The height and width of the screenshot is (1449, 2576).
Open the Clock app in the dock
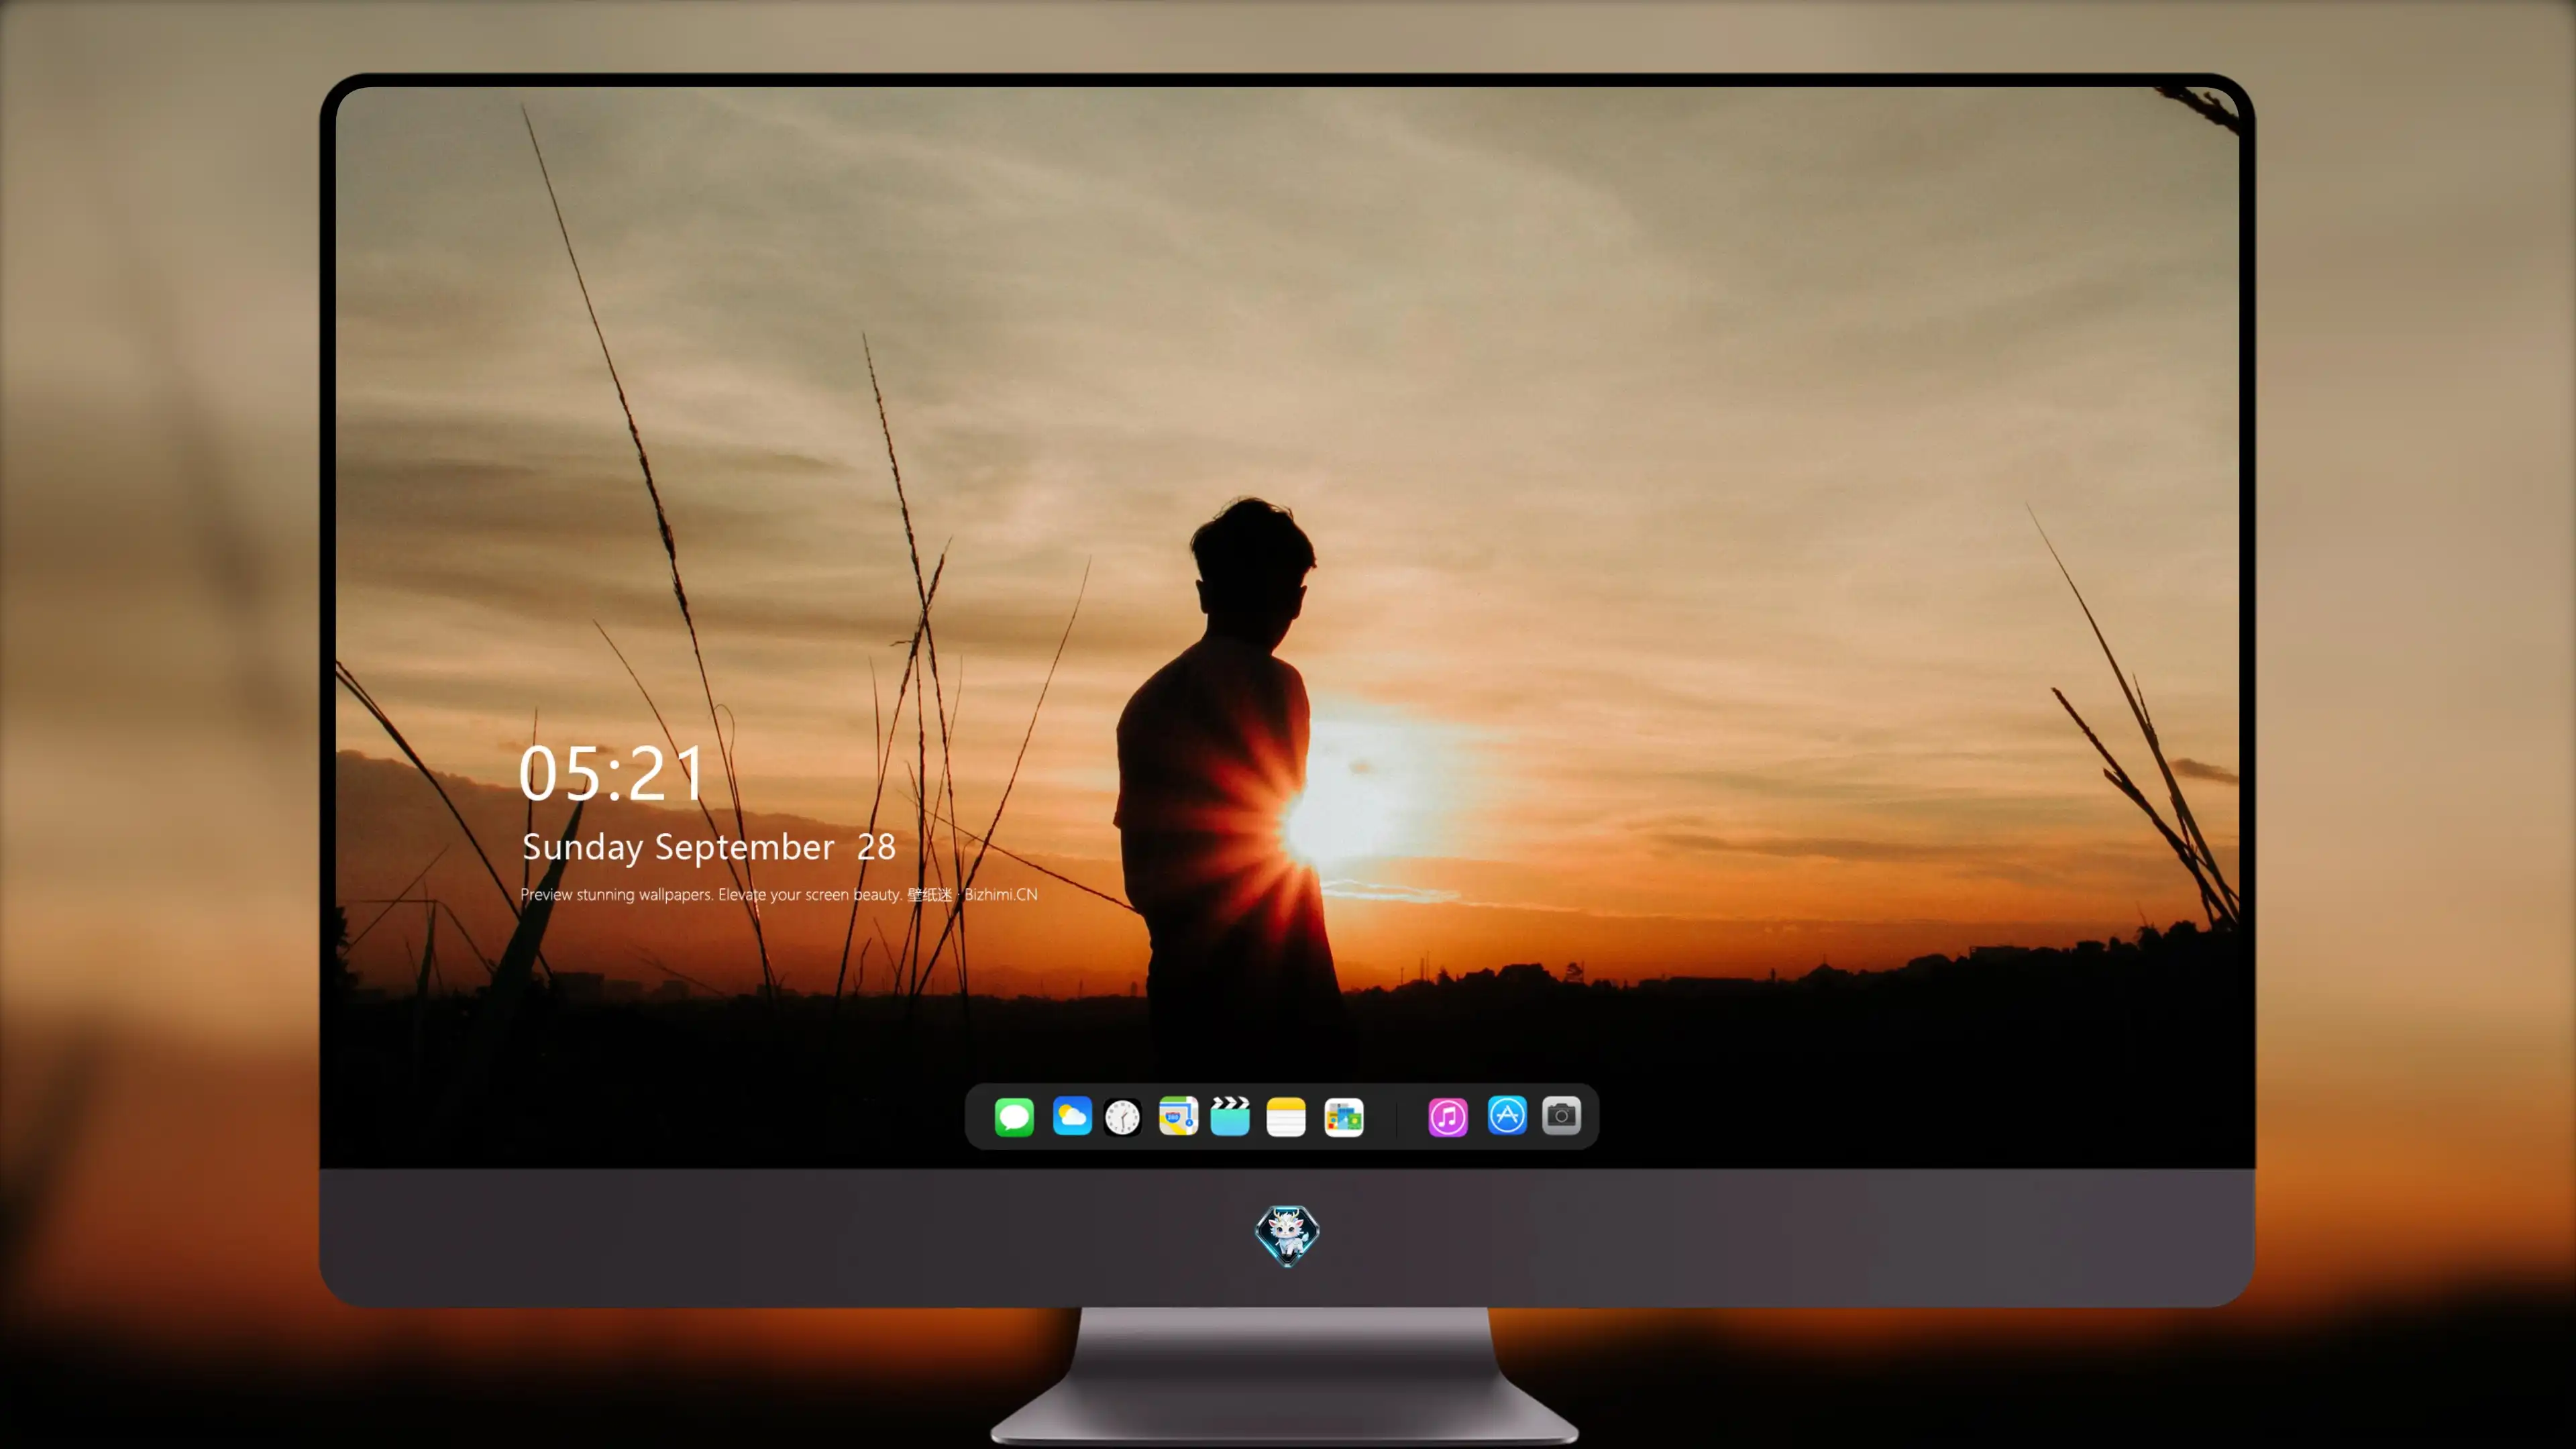point(1123,1117)
